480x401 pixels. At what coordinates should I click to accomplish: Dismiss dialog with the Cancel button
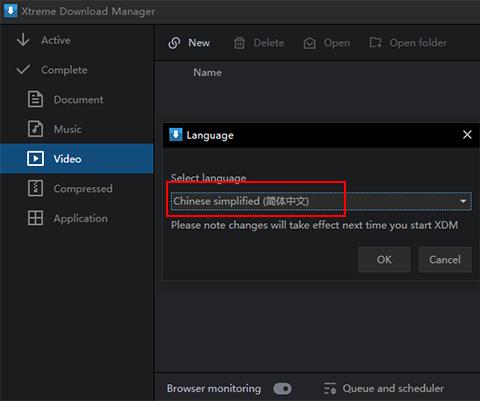[445, 259]
